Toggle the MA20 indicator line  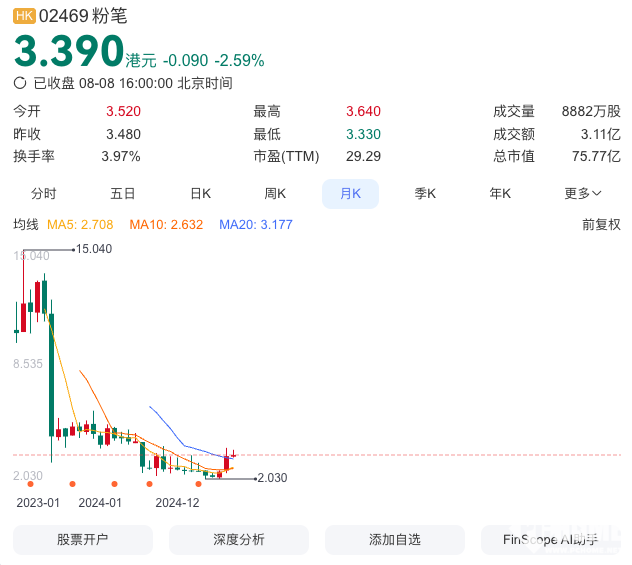pyautogui.click(x=255, y=225)
